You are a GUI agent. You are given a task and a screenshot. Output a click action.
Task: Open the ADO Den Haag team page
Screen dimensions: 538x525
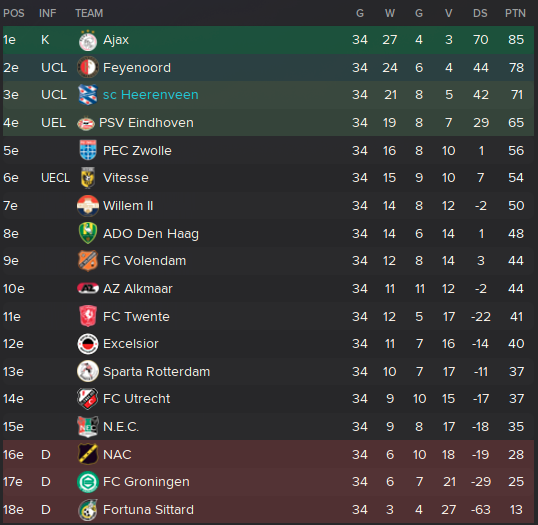[x=151, y=234]
